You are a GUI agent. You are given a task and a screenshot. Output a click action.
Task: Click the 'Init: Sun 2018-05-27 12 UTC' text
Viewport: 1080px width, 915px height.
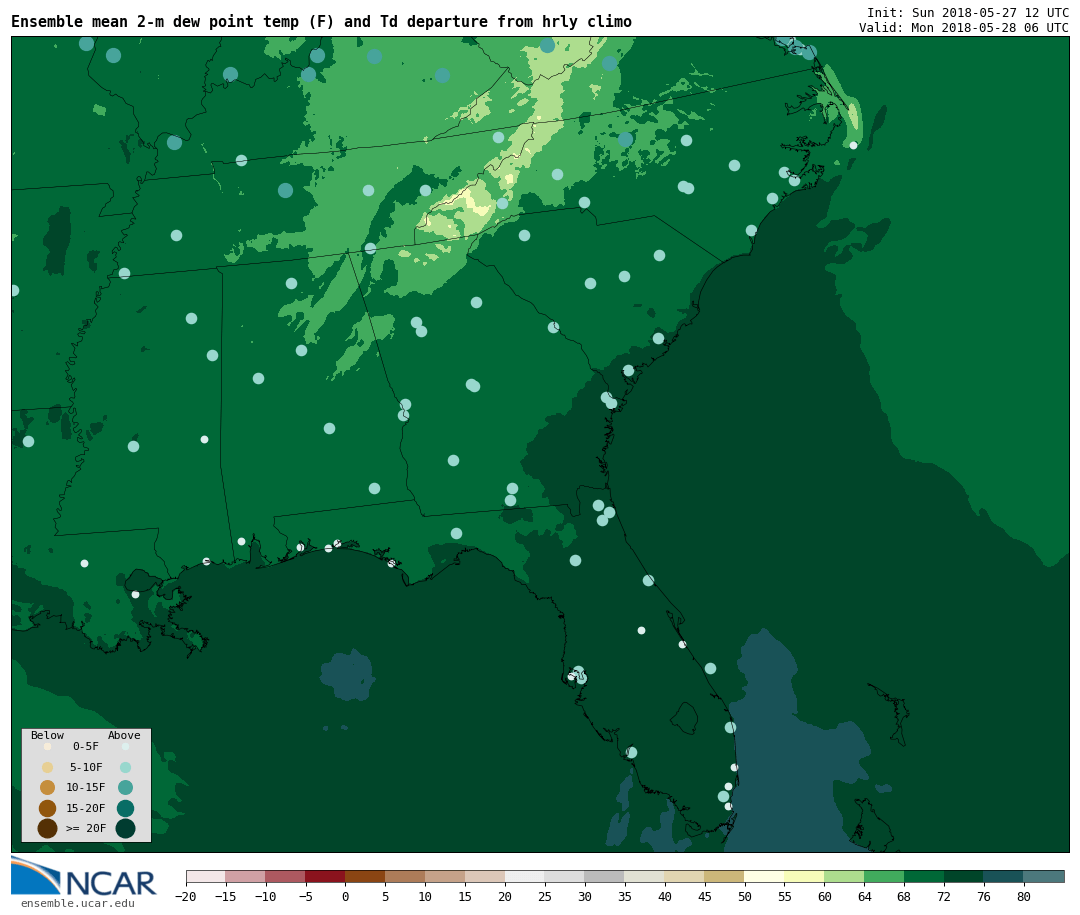pos(967,13)
